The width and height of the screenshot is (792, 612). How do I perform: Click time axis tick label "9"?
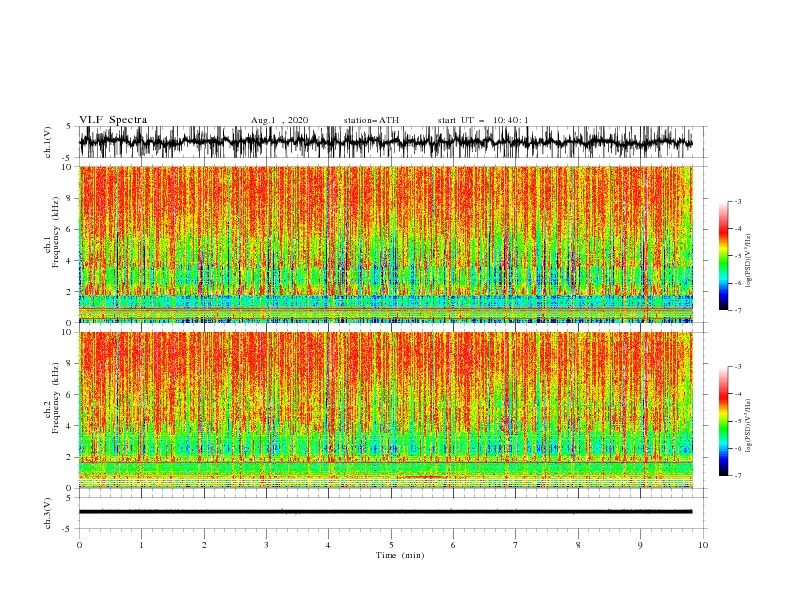click(x=640, y=545)
